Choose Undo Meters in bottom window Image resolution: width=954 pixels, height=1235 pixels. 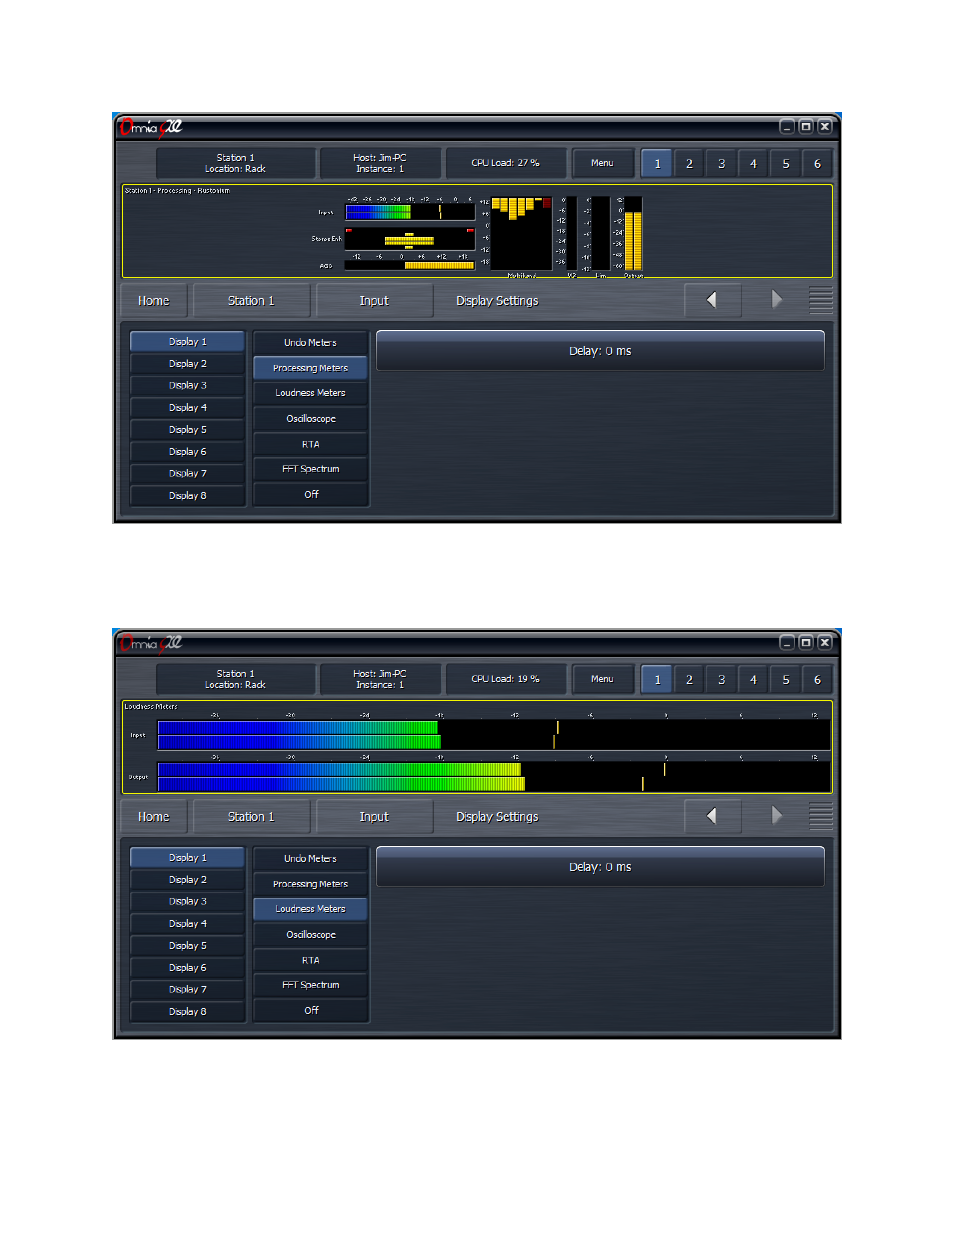click(311, 859)
